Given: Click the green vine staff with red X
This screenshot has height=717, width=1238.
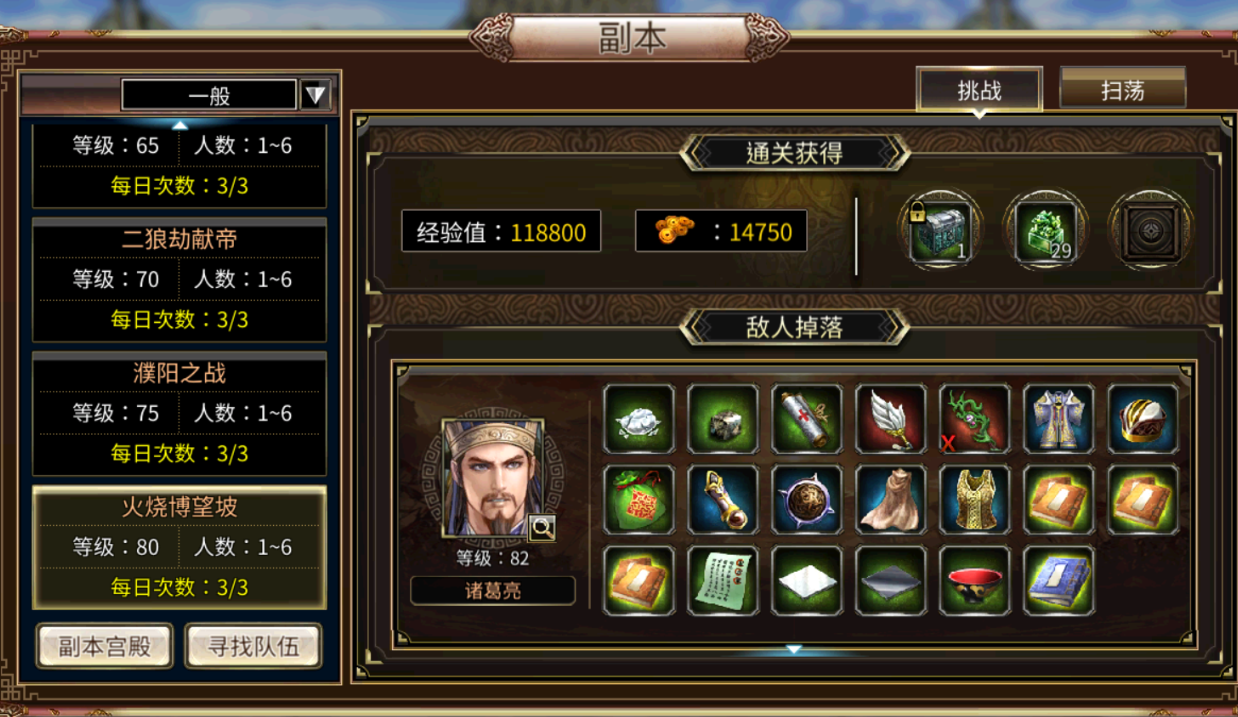Looking at the screenshot, I should [x=975, y=419].
